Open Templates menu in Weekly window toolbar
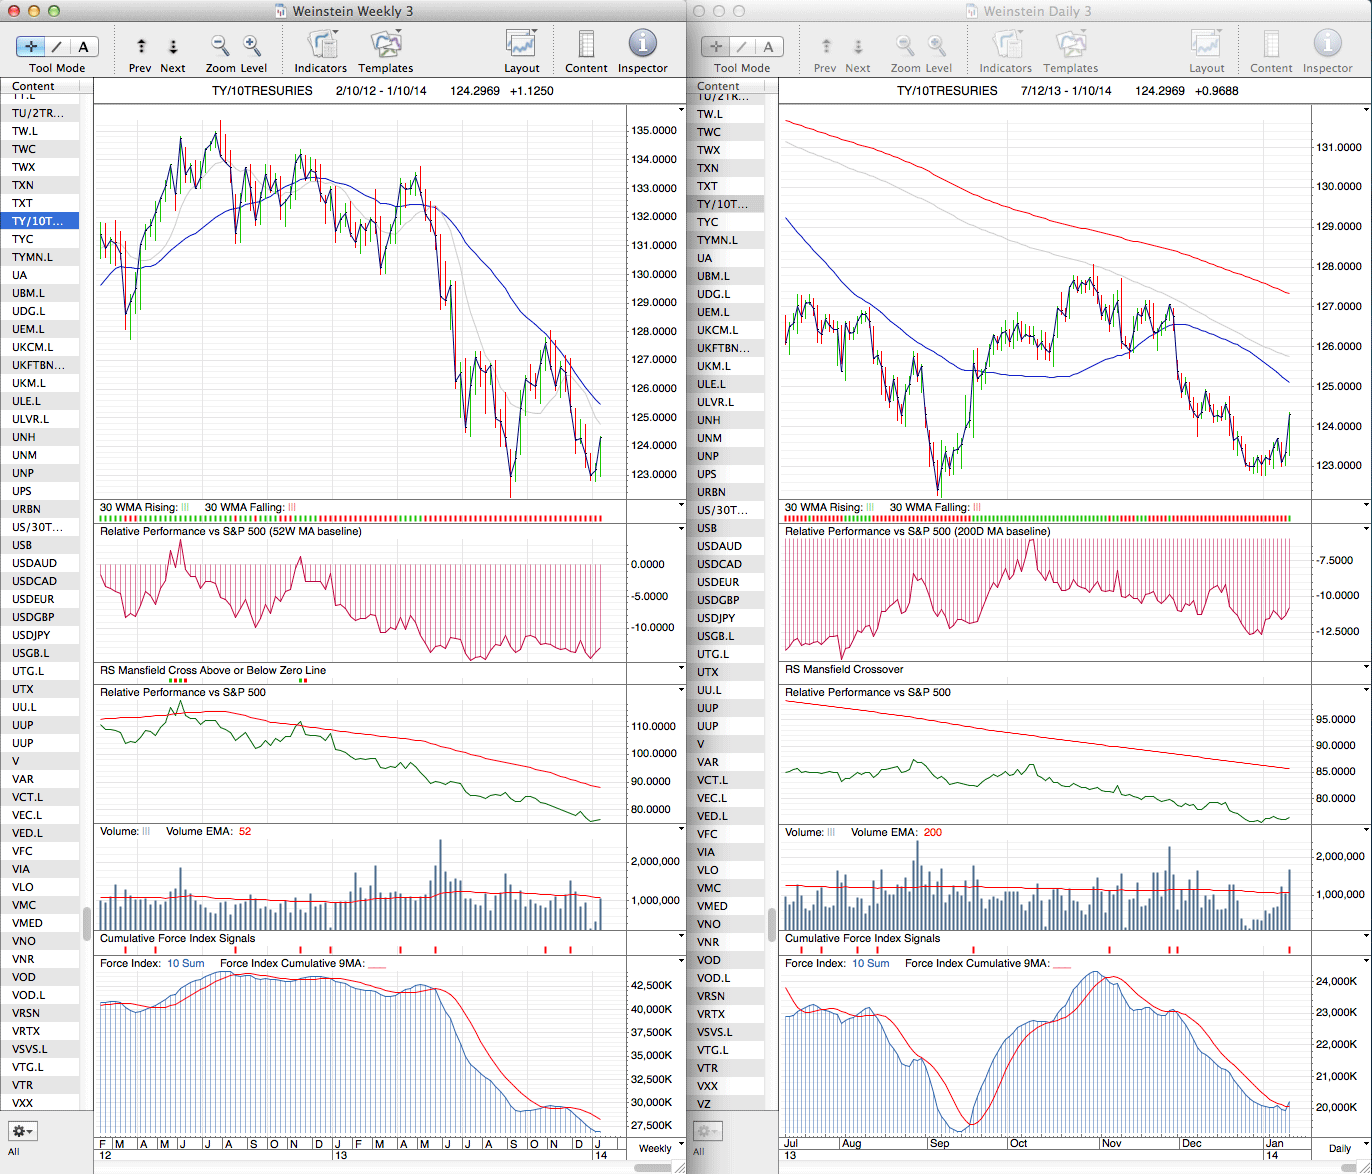1372x1174 pixels. [x=386, y=45]
